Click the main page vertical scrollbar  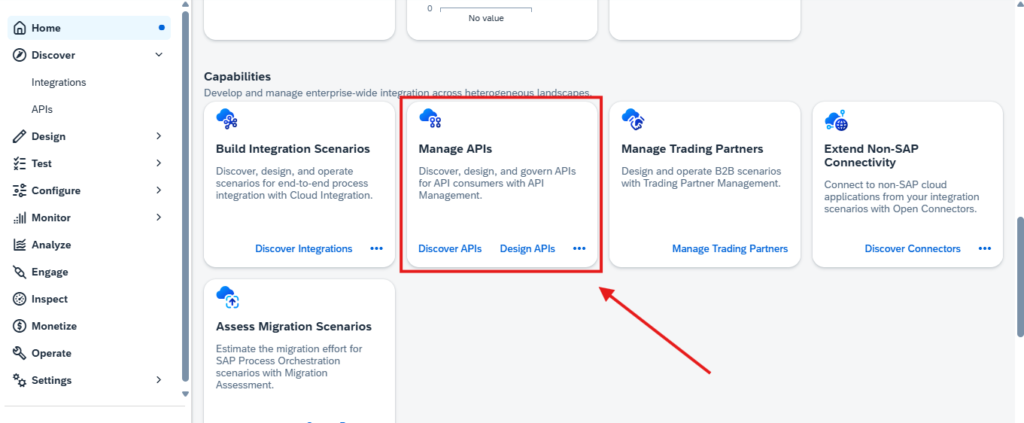[1020, 277]
